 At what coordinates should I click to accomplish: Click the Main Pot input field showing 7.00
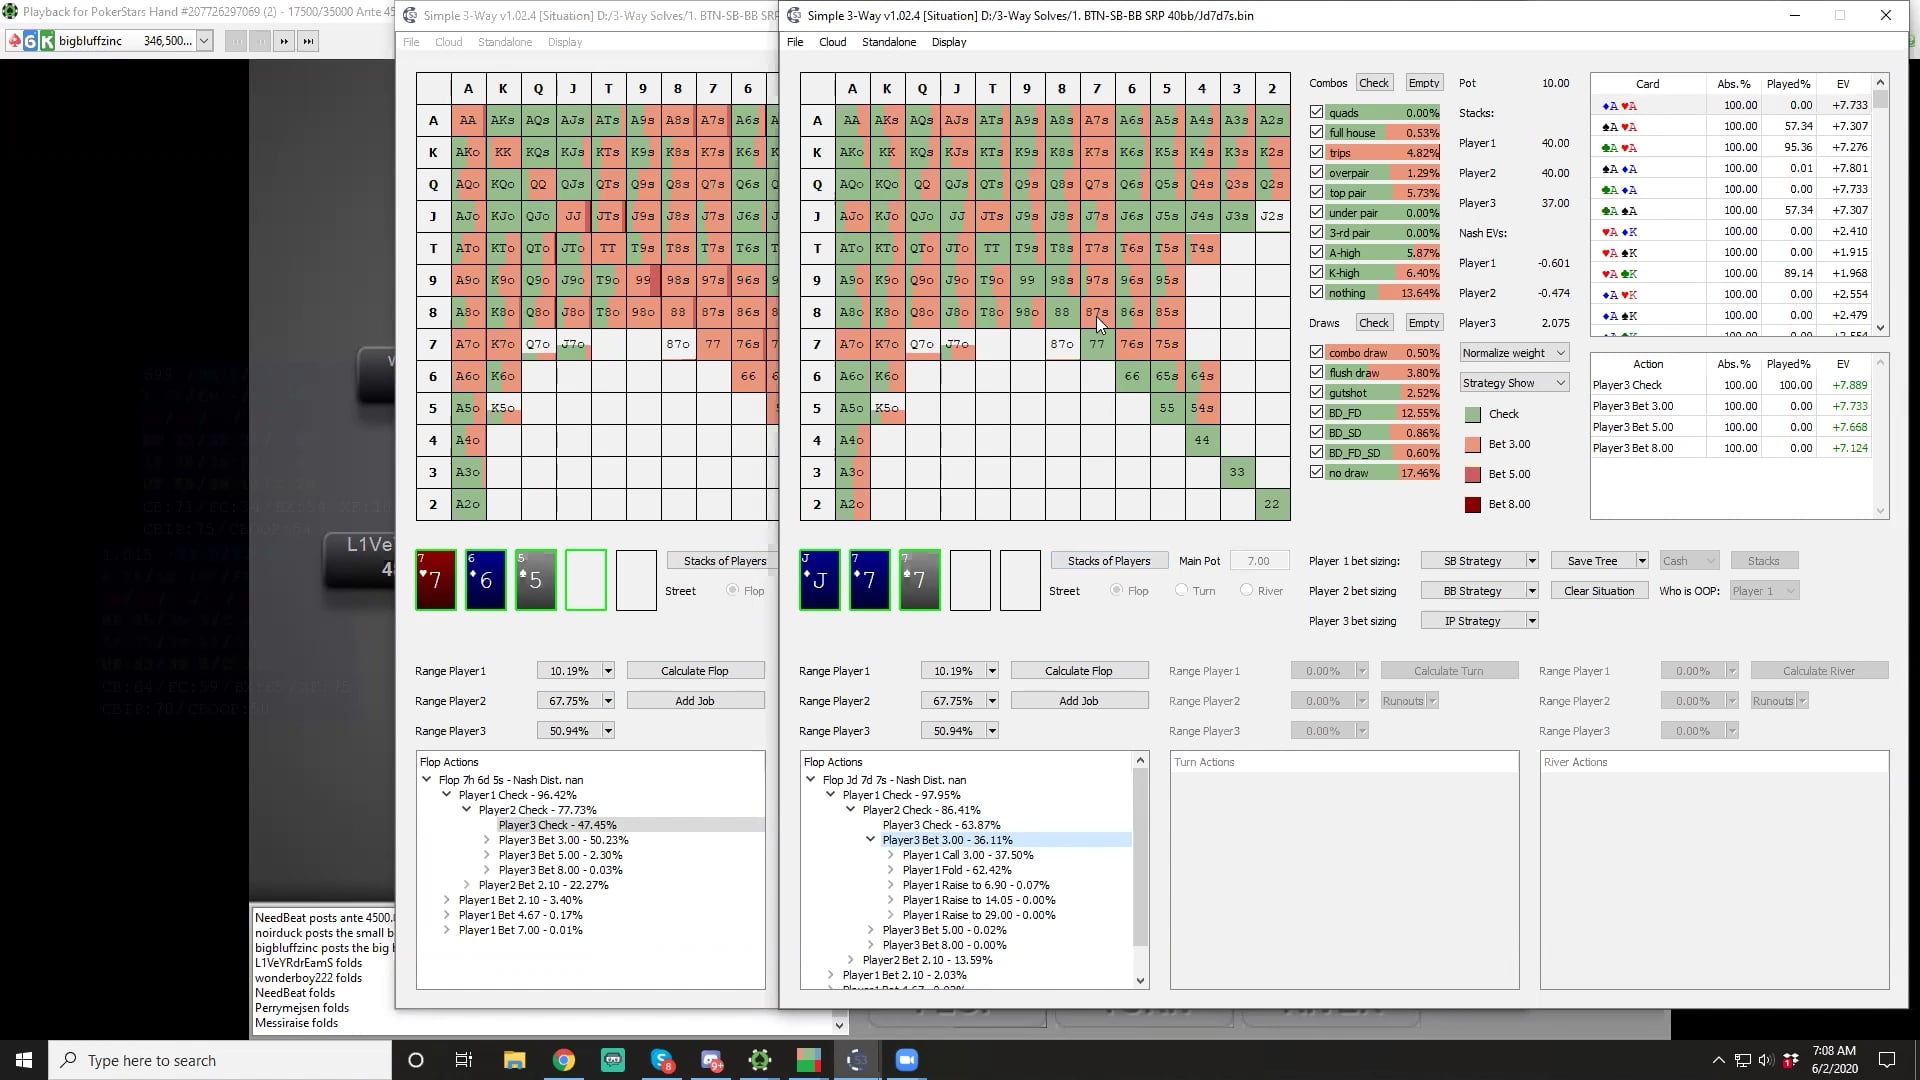[x=1259, y=560]
